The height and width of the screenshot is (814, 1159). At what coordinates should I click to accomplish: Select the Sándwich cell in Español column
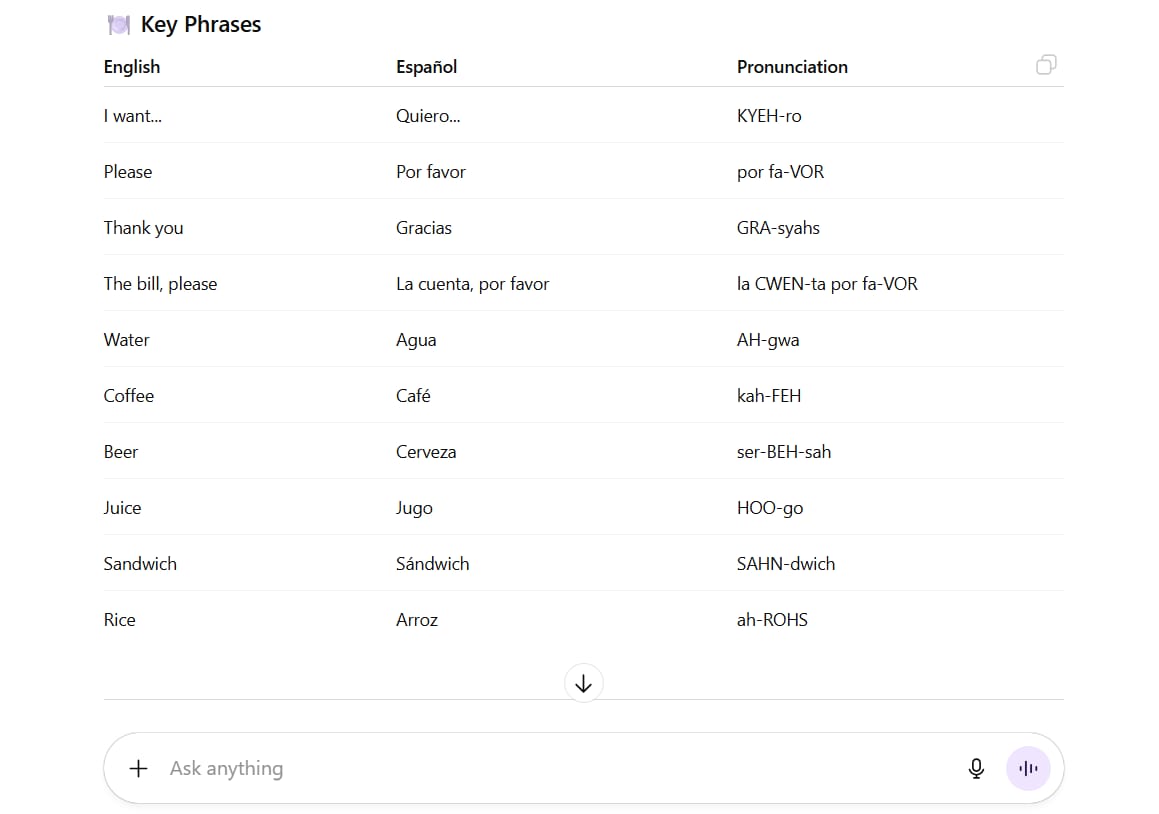[432, 563]
